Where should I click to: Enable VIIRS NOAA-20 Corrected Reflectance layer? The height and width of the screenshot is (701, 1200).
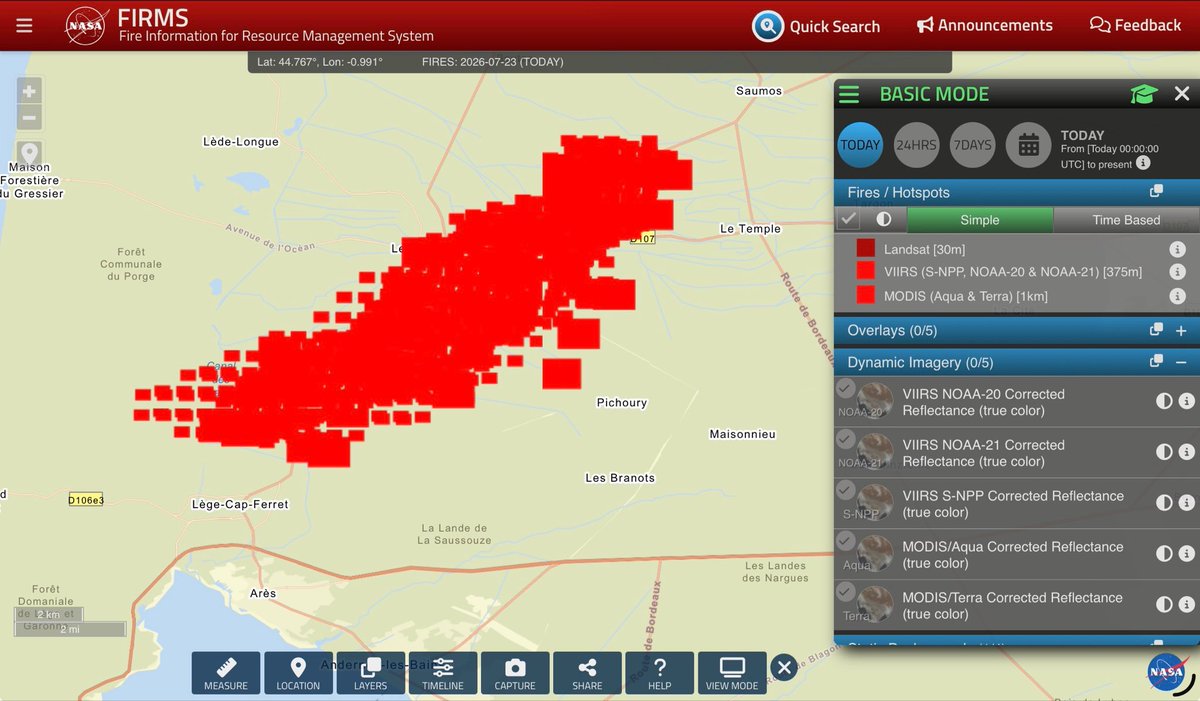846,388
